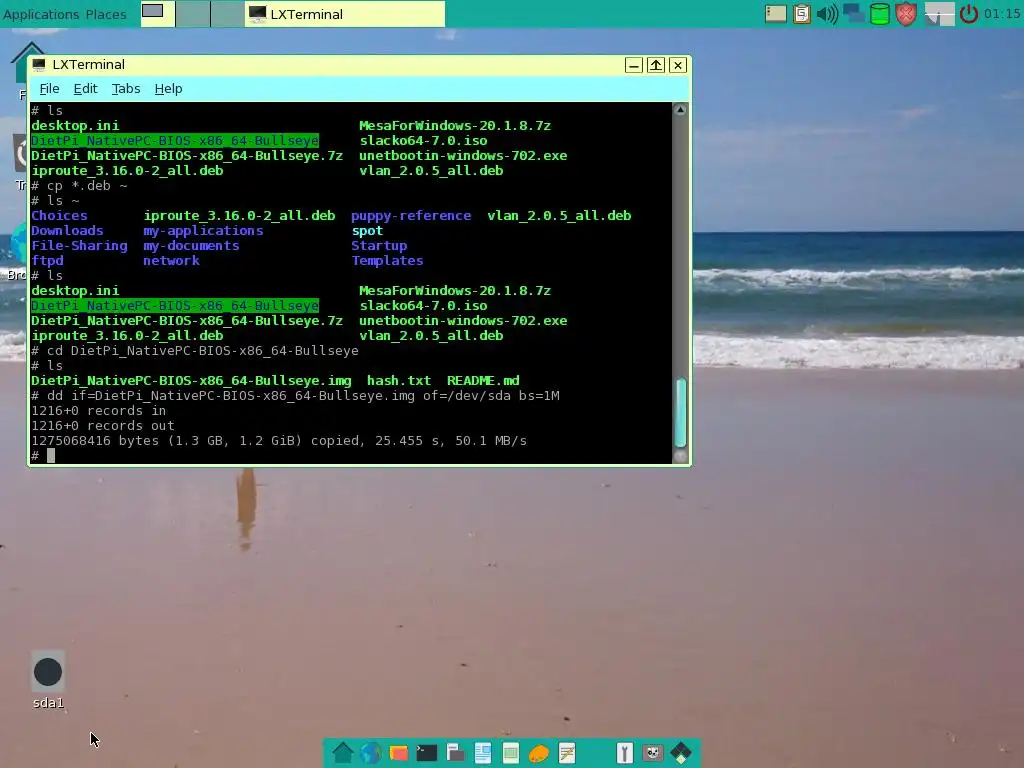Maximize the LXTerminal window
This screenshot has width=1024, height=768.
coord(656,65)
